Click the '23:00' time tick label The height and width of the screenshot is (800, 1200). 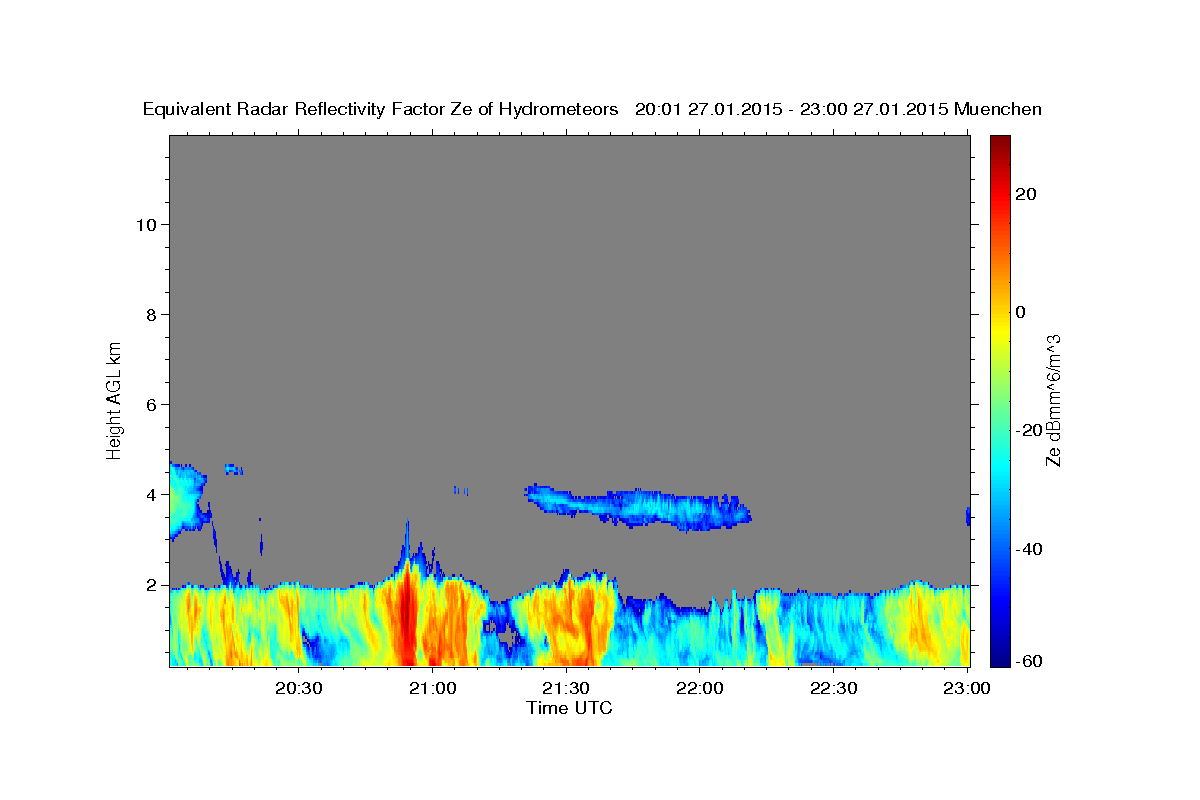pyautogui.click(x=968, y=688)
